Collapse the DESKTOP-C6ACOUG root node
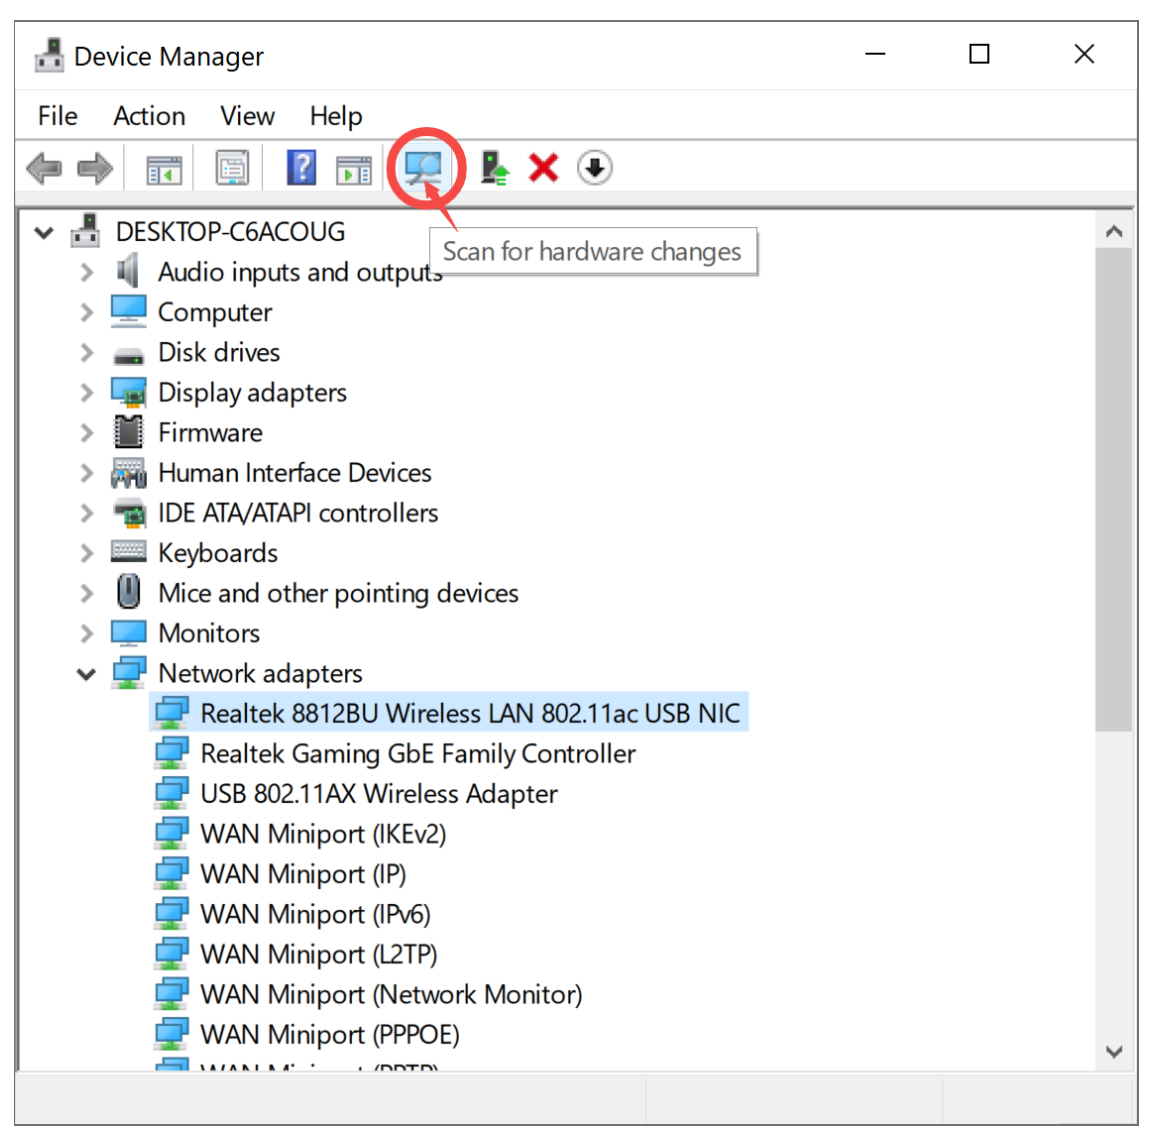This screenshot has height=1138, width=1161. pyautogui.click(x=44, y=233)
